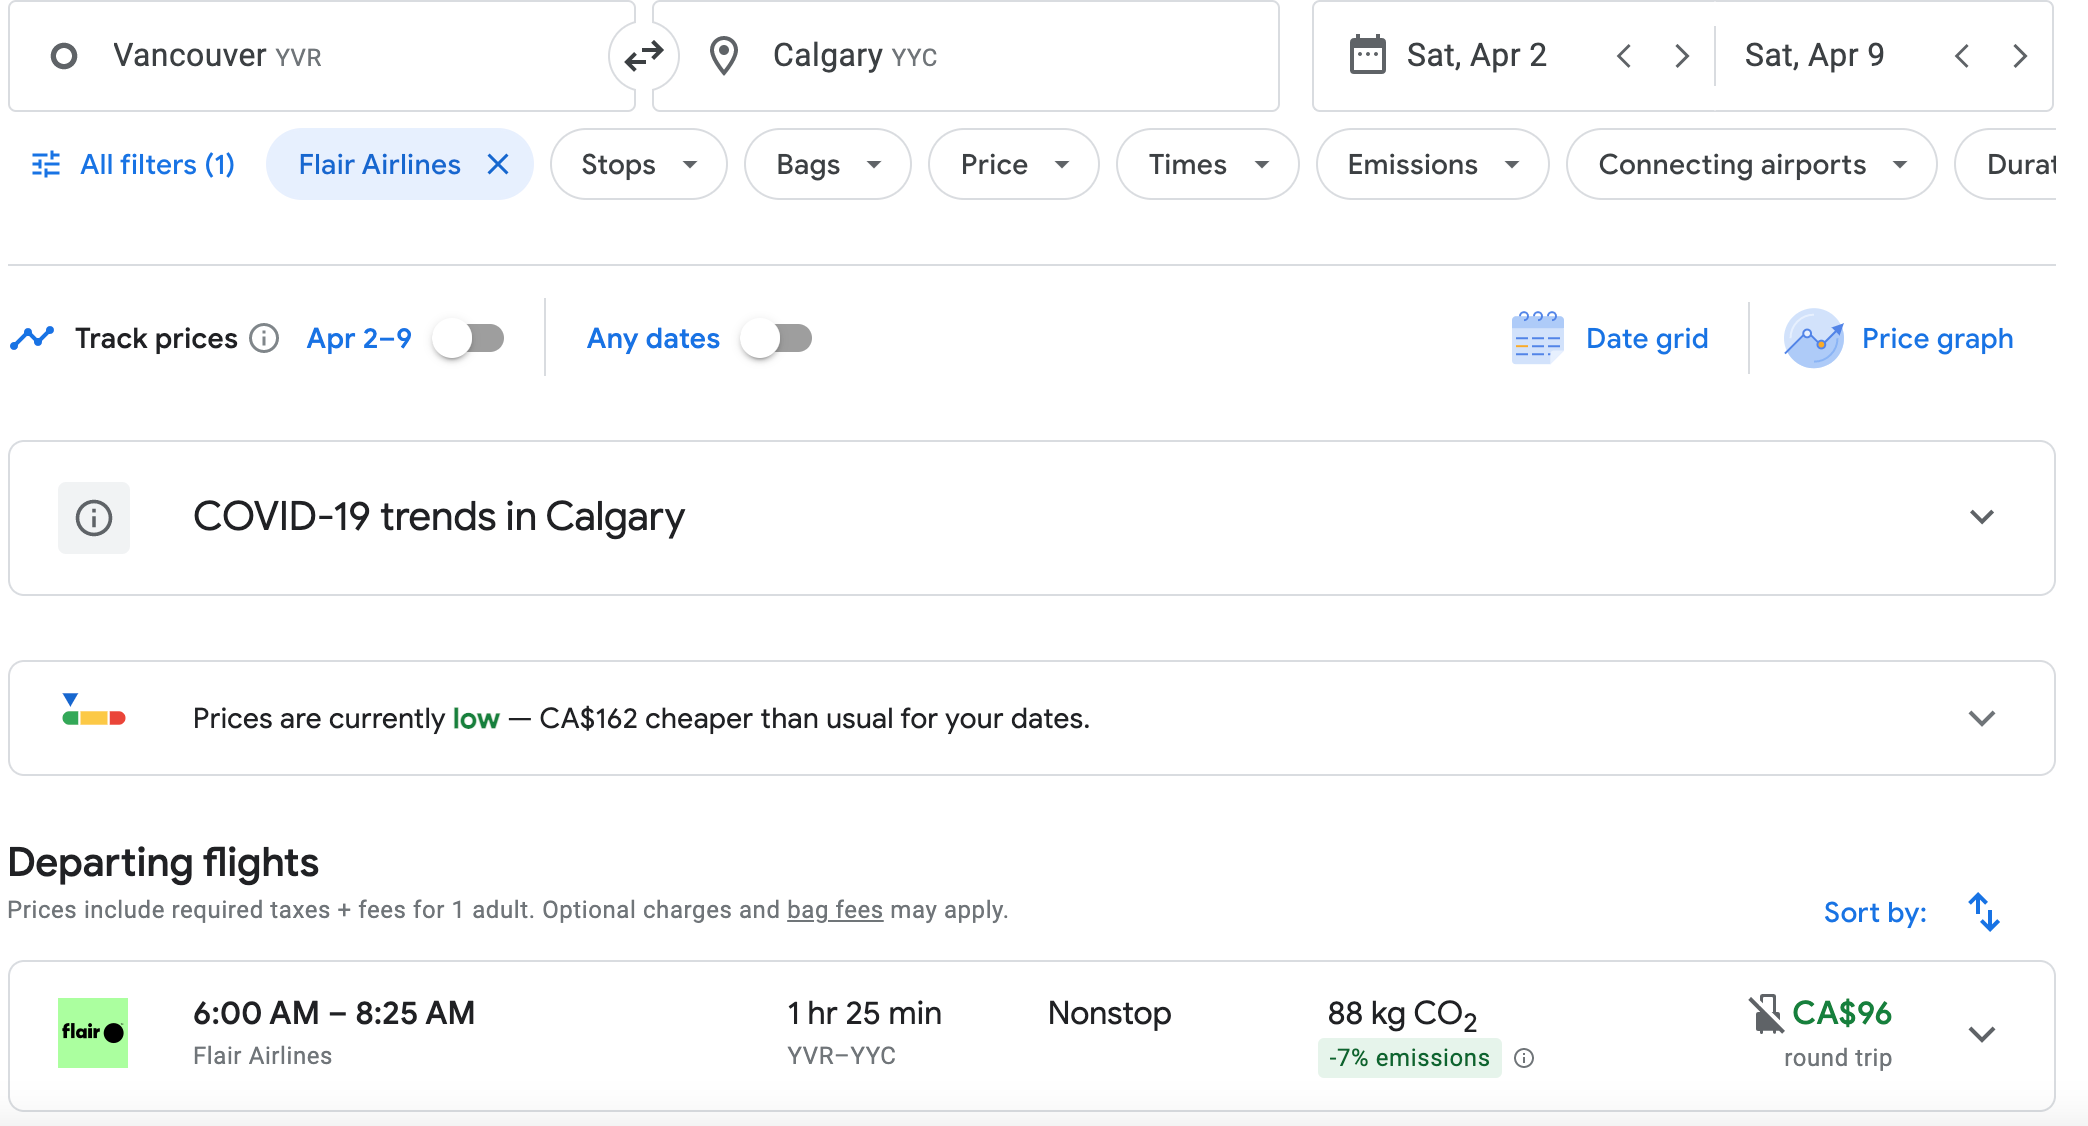Click the CA$96 round trip price
This screenshot has width=2088, height=1126.
click(x=1841, y=1014)
